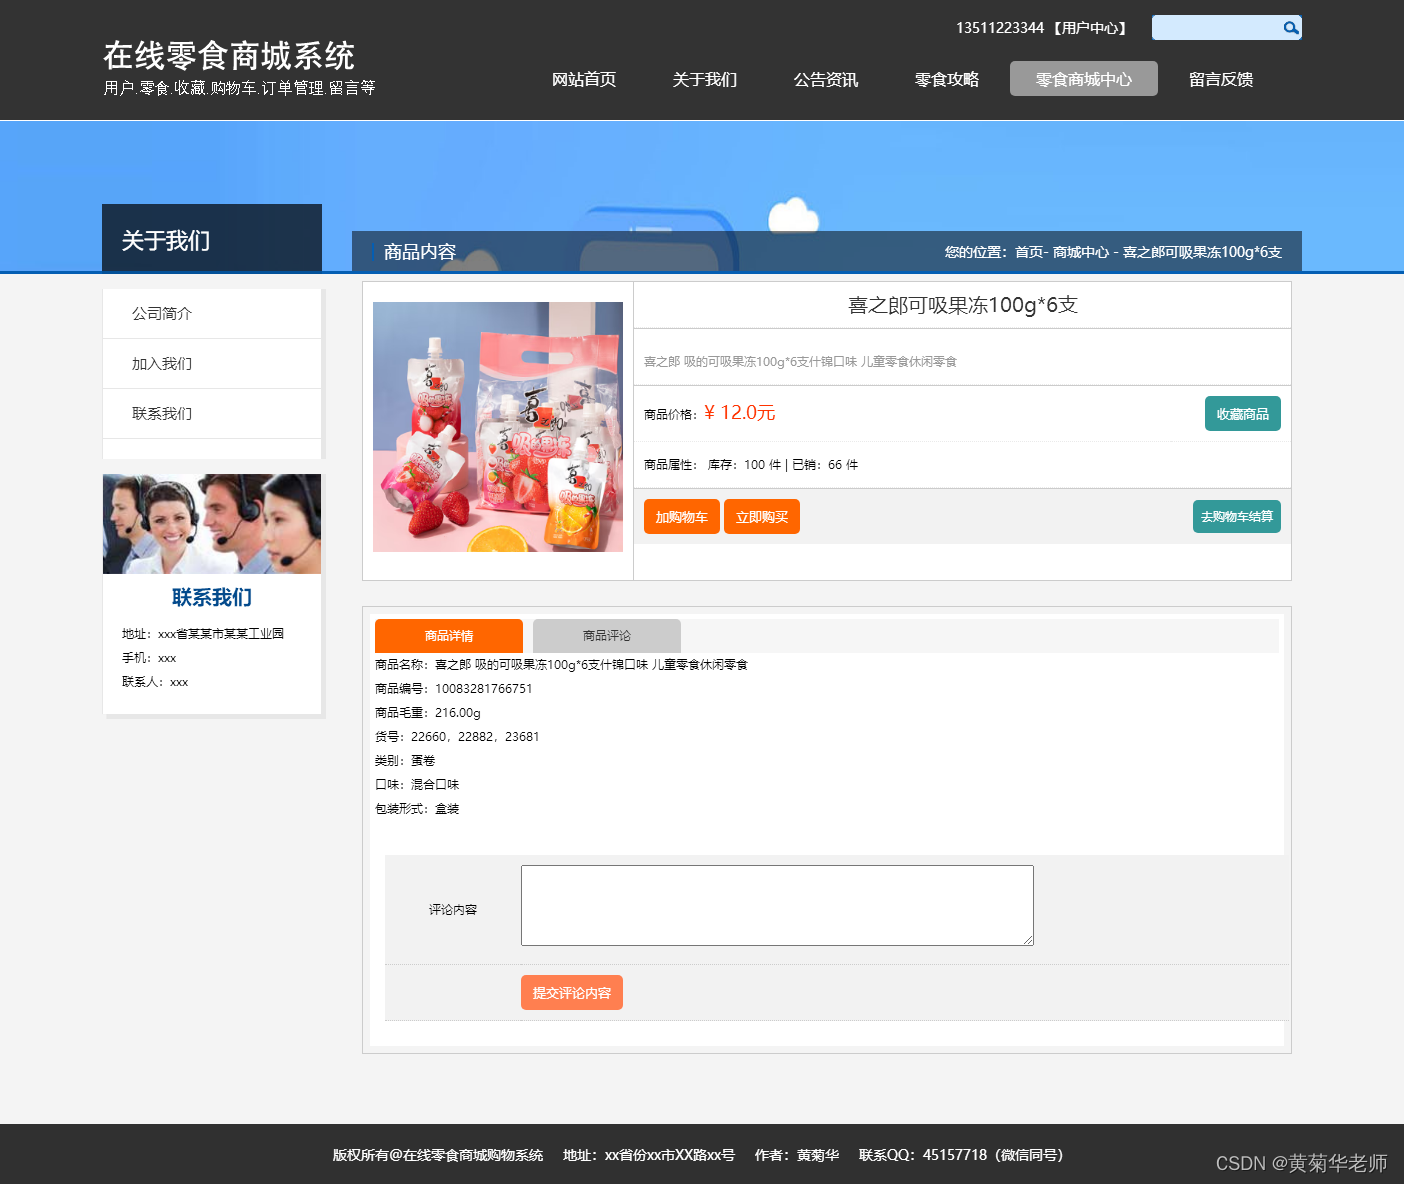Click the 立即购买 button
Viewport: 1404px width, 1184px height.
tap(762, 517)
